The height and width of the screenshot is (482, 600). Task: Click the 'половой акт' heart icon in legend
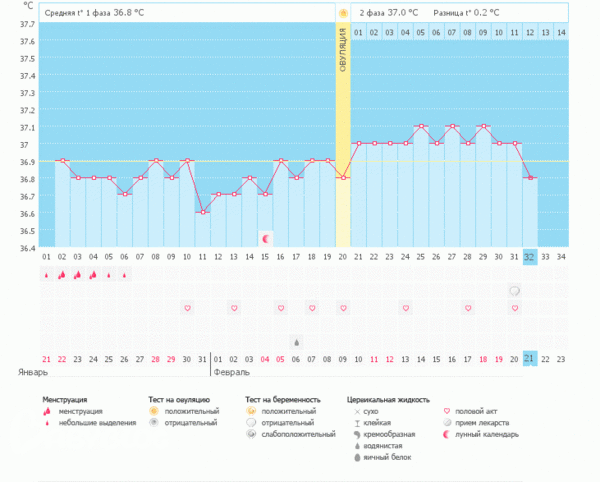click(x=446, y=410)
